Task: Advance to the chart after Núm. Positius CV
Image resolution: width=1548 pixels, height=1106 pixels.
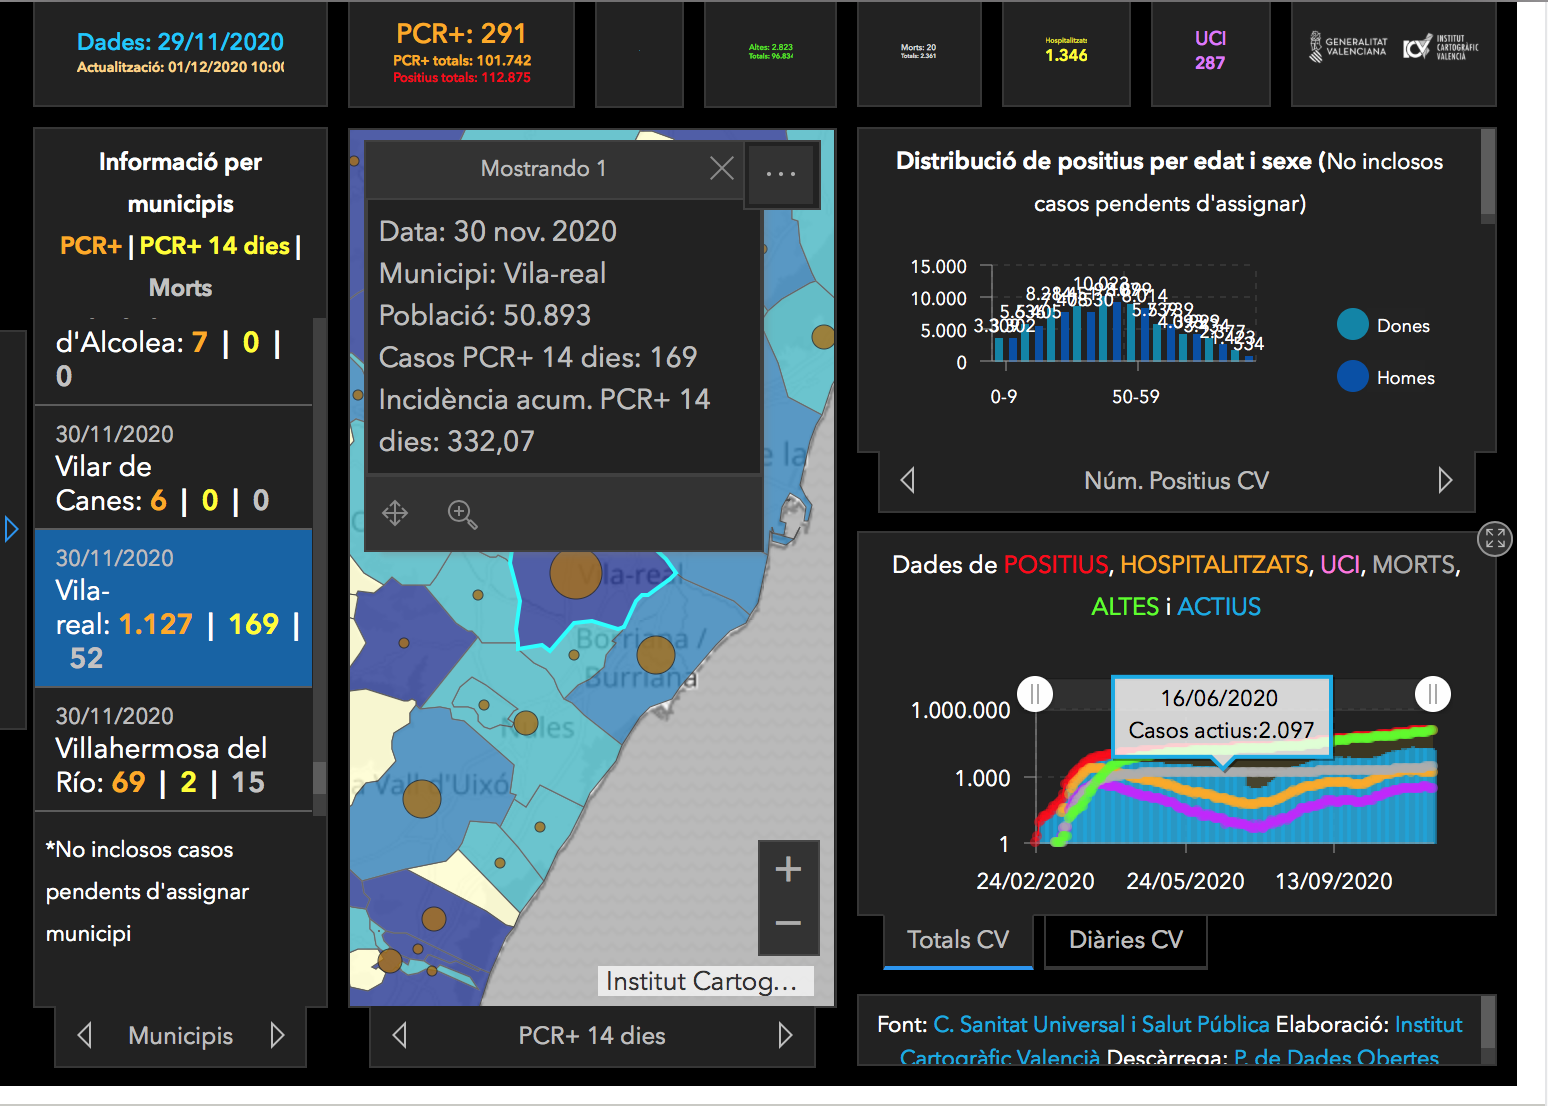Action: [x=1445, y=481]
